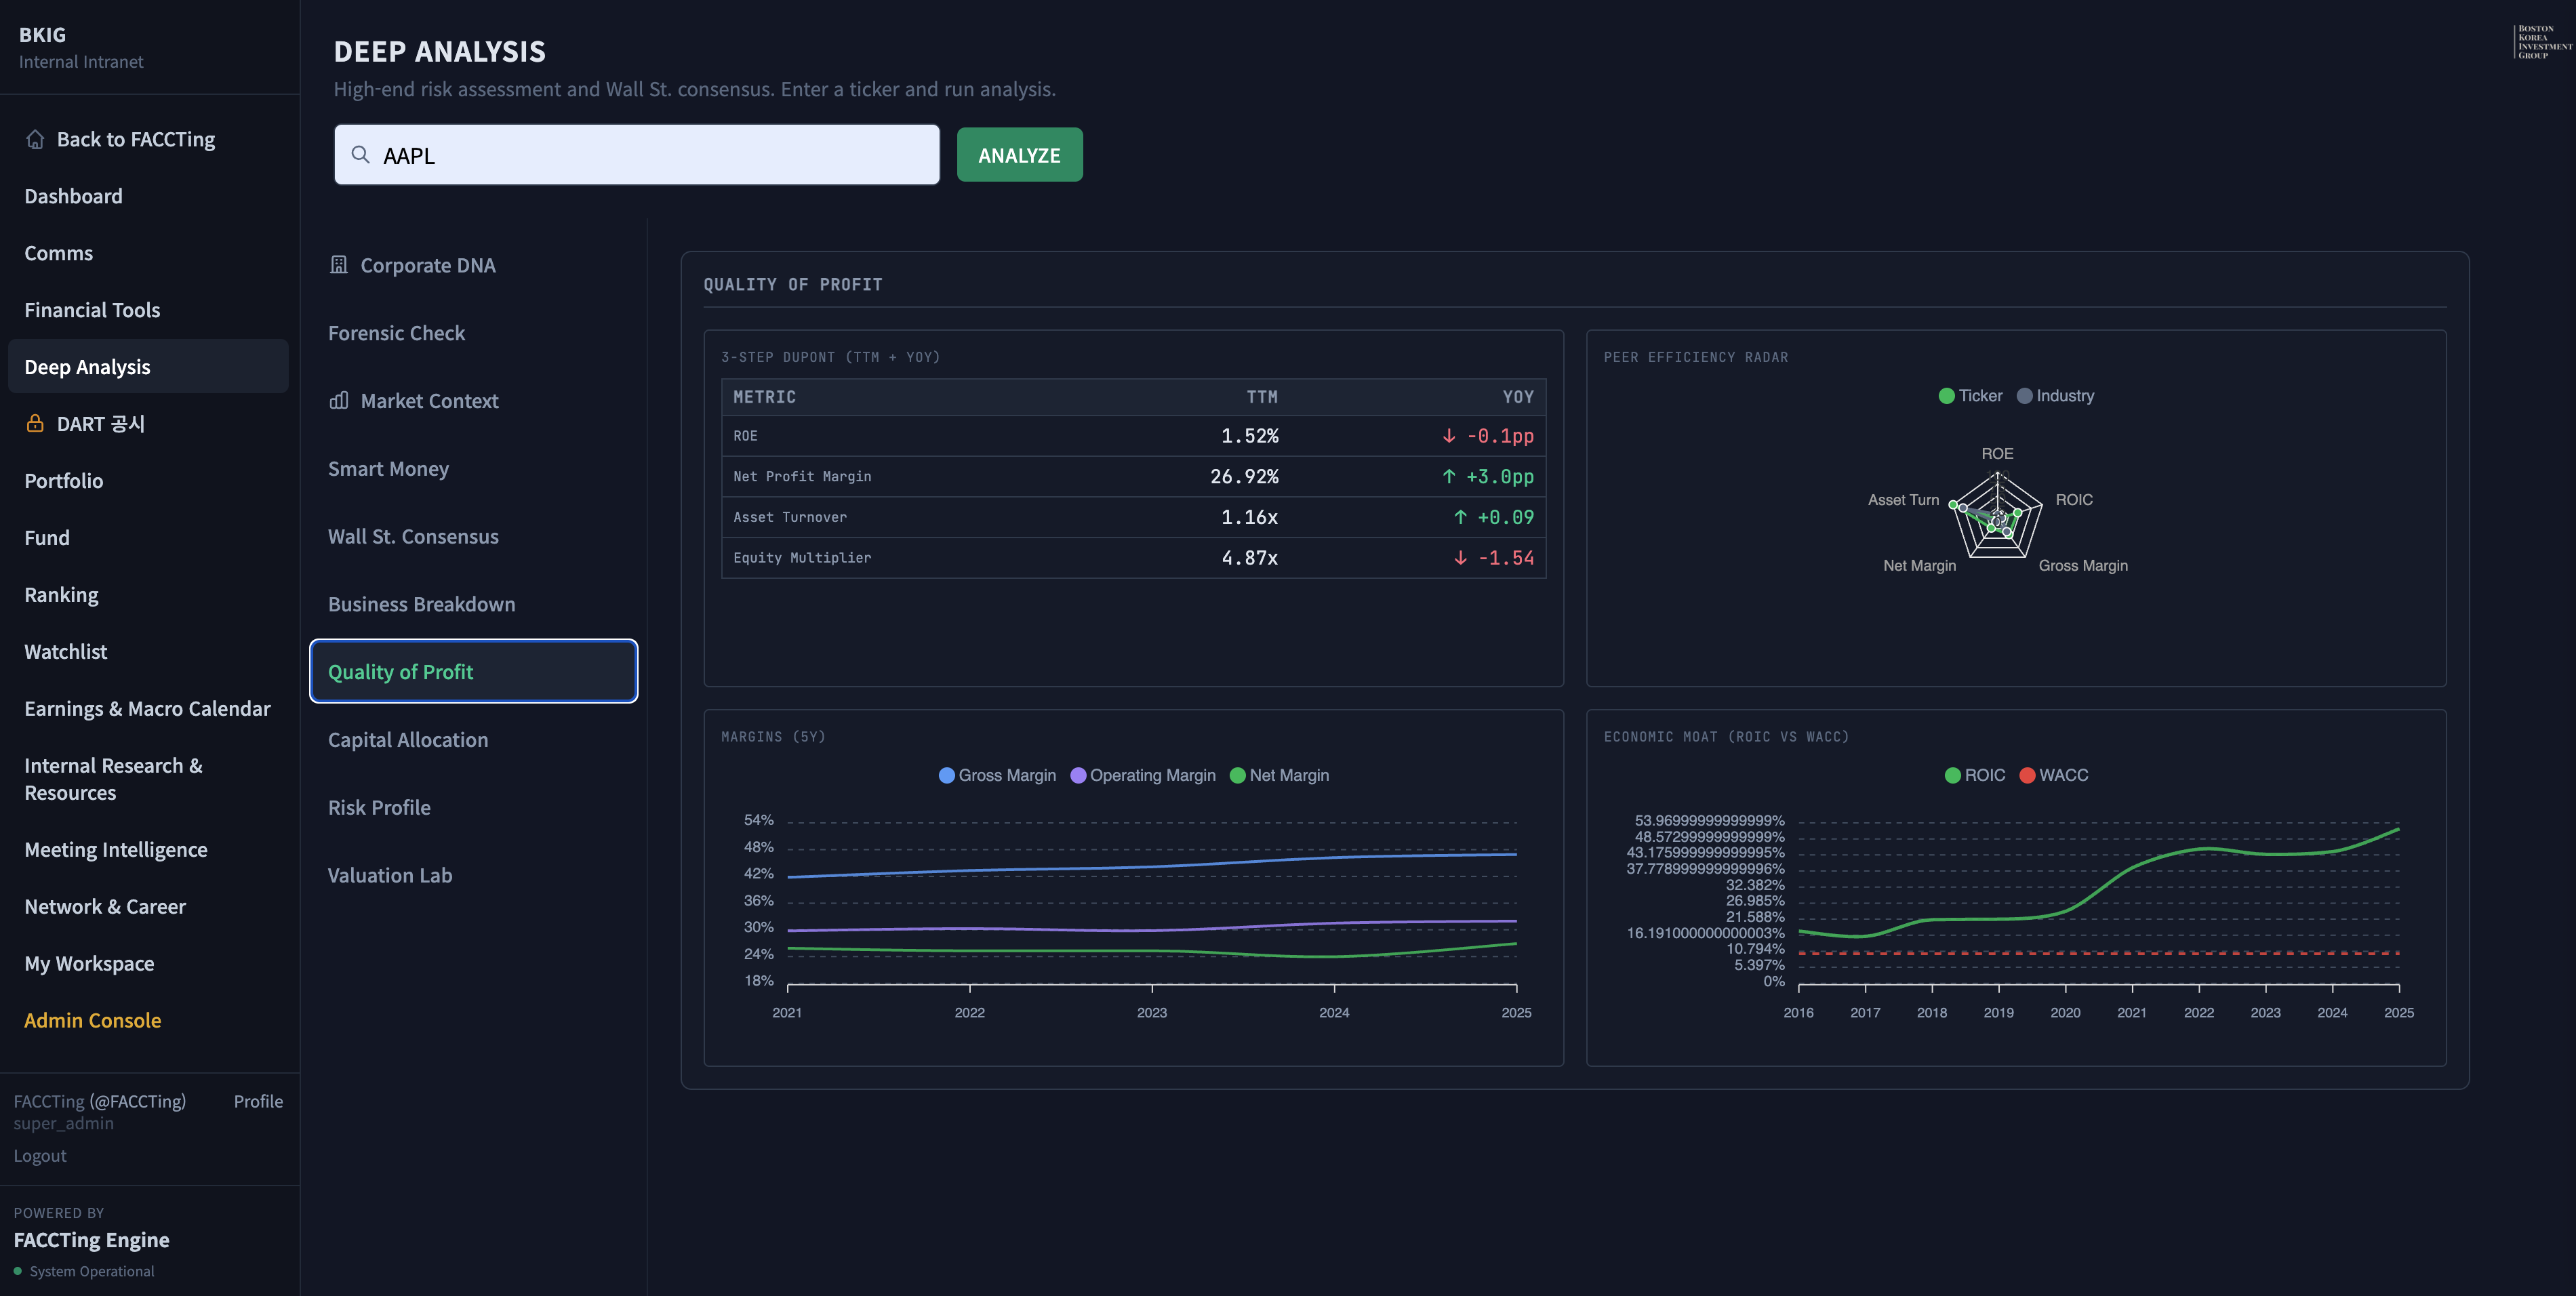Image resolution: width=2576 pixels, height=1296 pixels.
Task: Click the building icon beside Corporate DNA
Action: coord(339,265)
